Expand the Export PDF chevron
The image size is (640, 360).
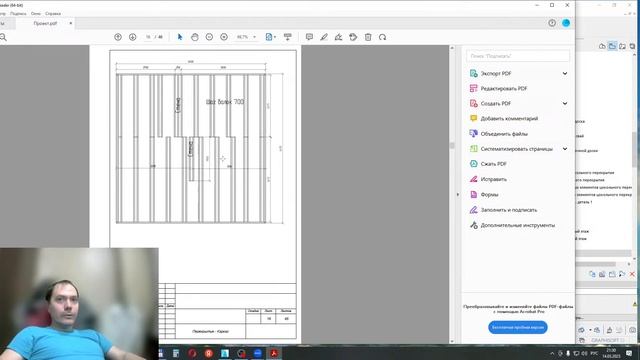[565, 73]
